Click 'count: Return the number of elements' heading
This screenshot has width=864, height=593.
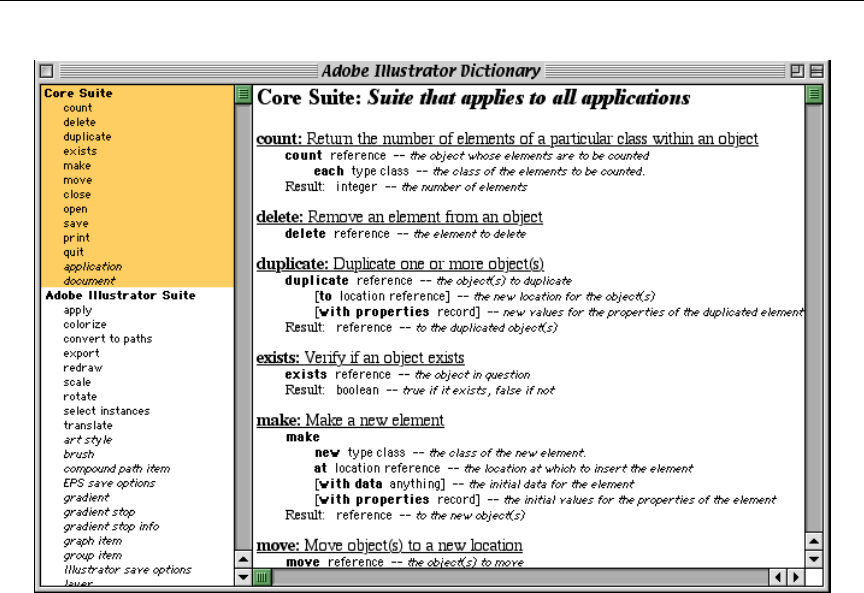[x=507, y=139]
